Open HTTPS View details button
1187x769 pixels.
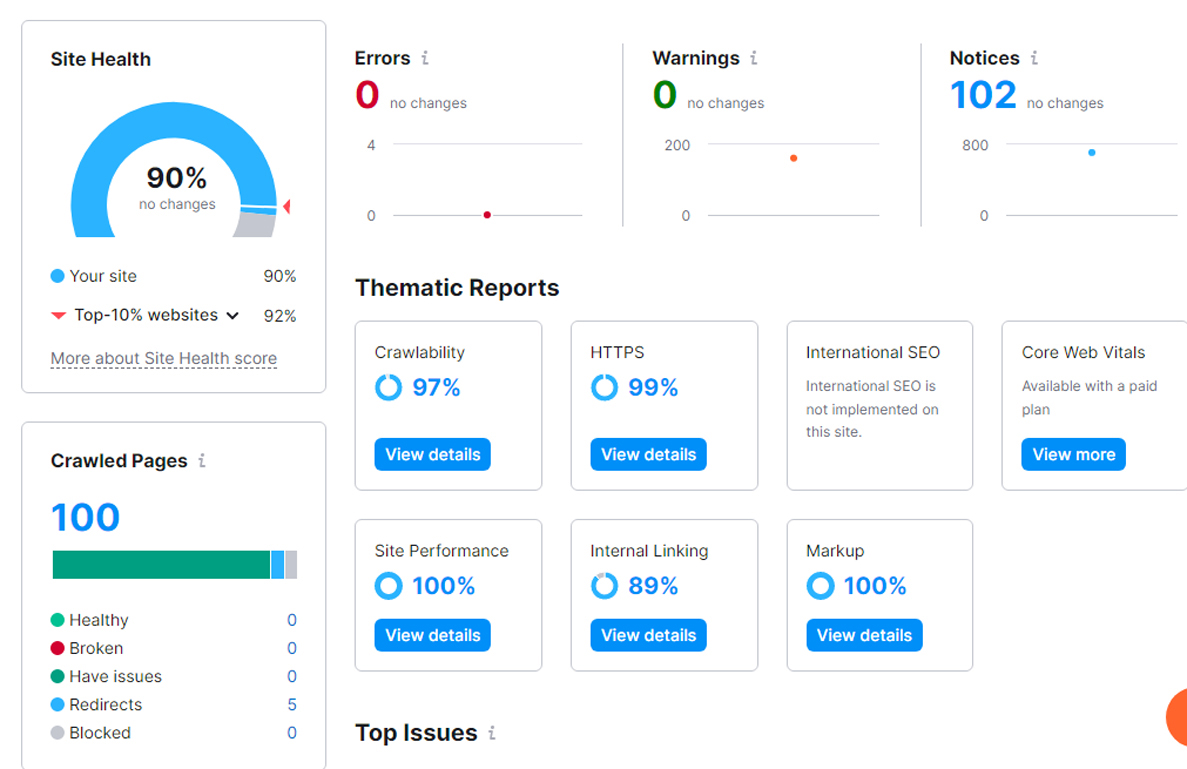tap(648, 454)
